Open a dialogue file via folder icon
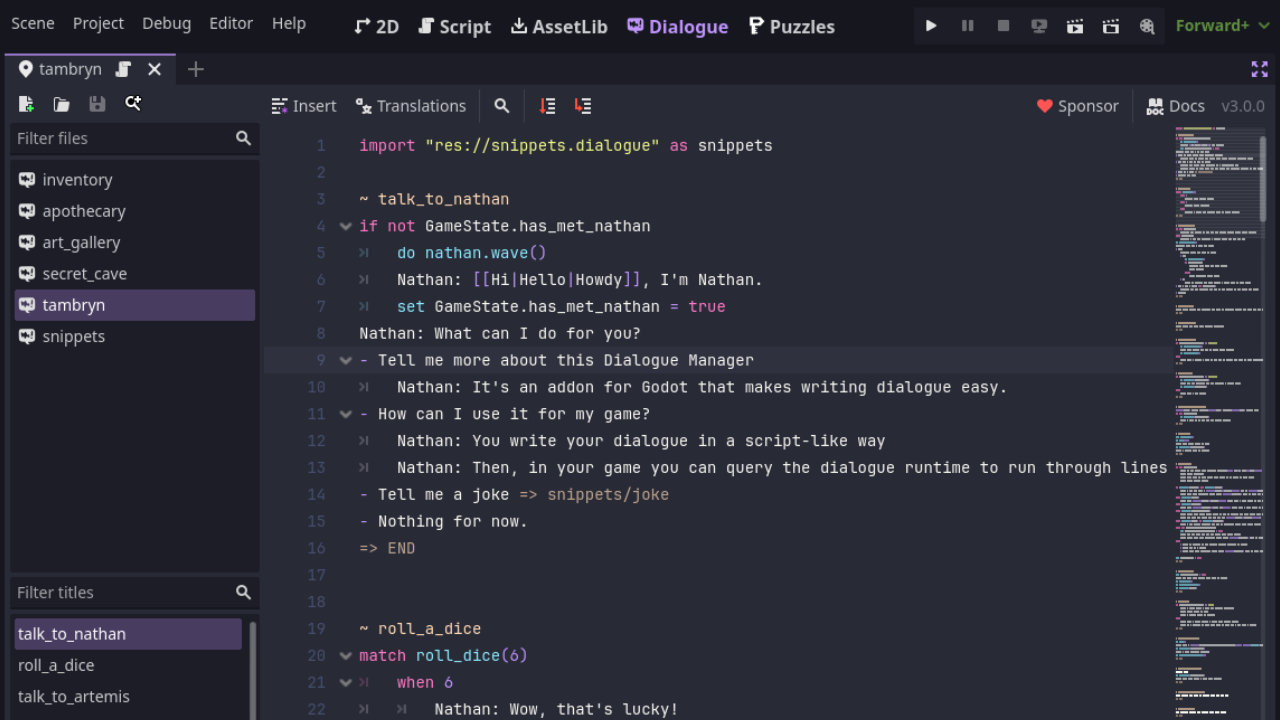This screenshot has height=720, width=1280. coord(61,104)
